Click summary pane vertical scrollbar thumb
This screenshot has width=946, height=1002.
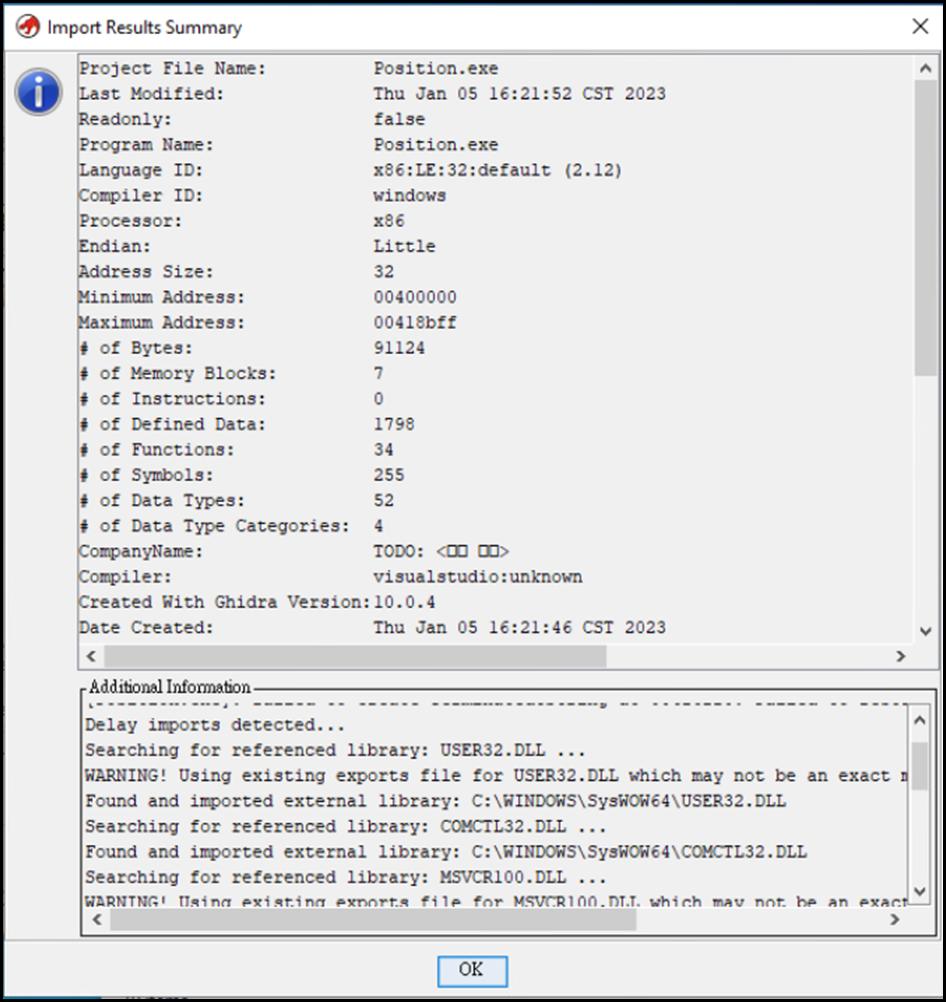point(925,227)
